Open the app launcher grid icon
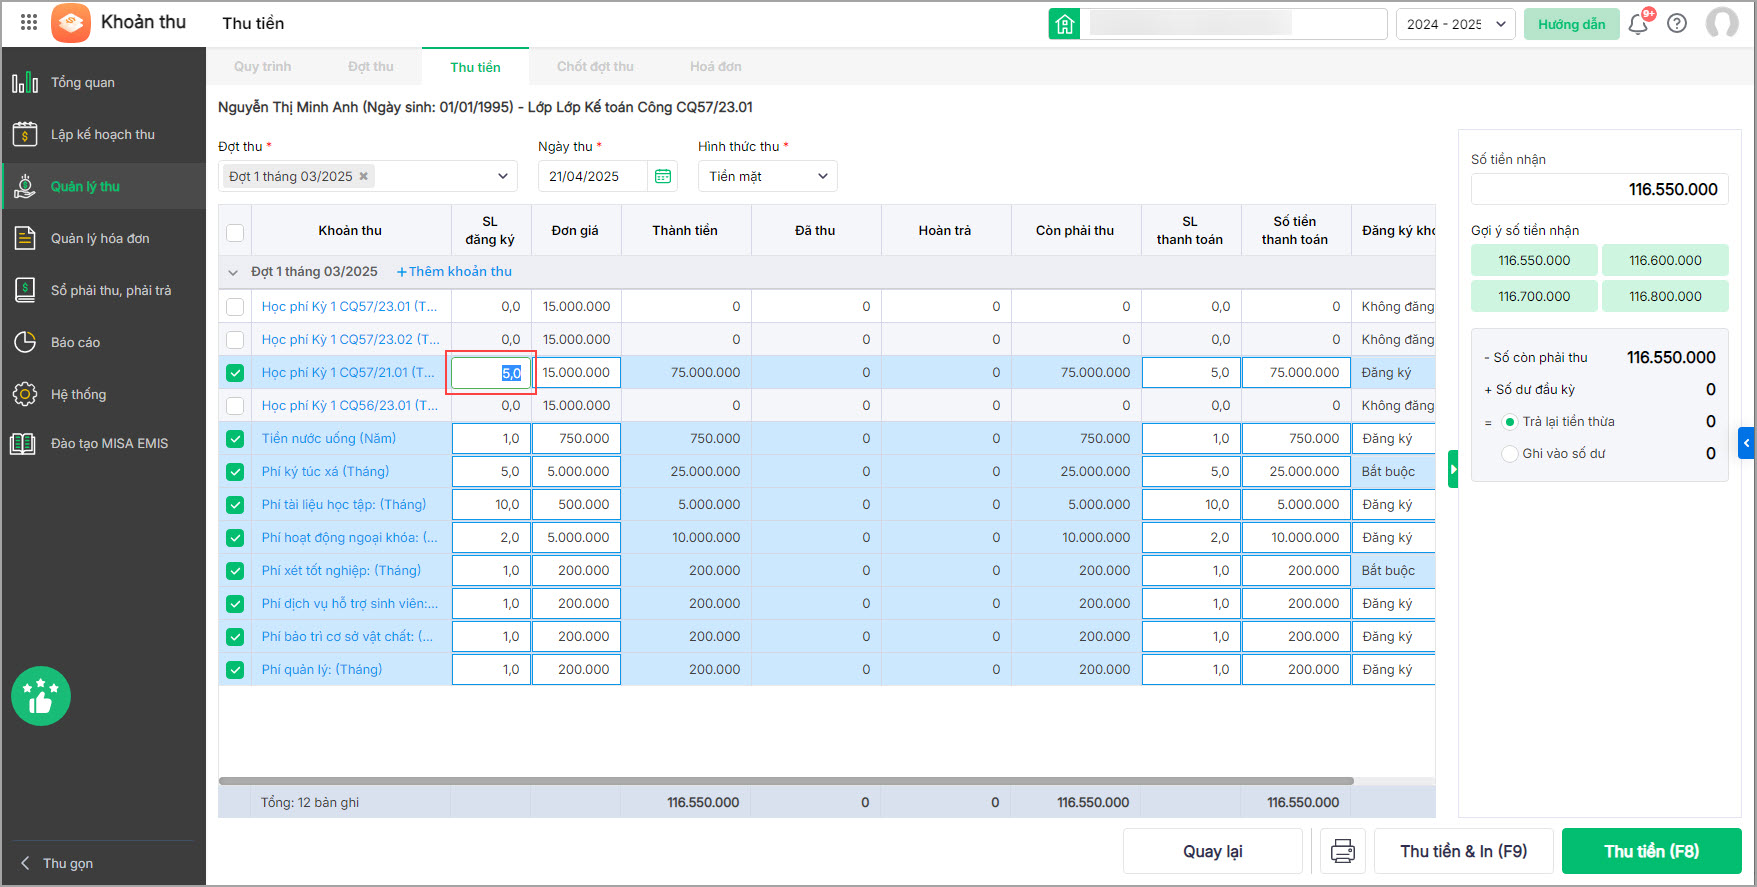This screenshot has height=887, width=1757. (x=29, y=22)
